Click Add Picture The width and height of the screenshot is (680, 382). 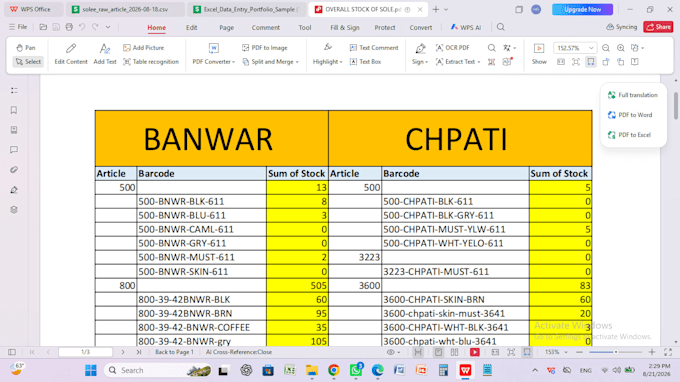pos(144,48)
